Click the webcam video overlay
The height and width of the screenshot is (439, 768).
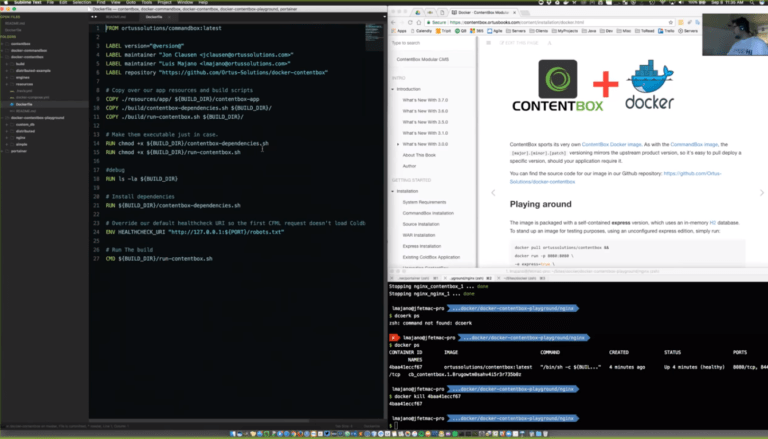(x=735, y=34)
